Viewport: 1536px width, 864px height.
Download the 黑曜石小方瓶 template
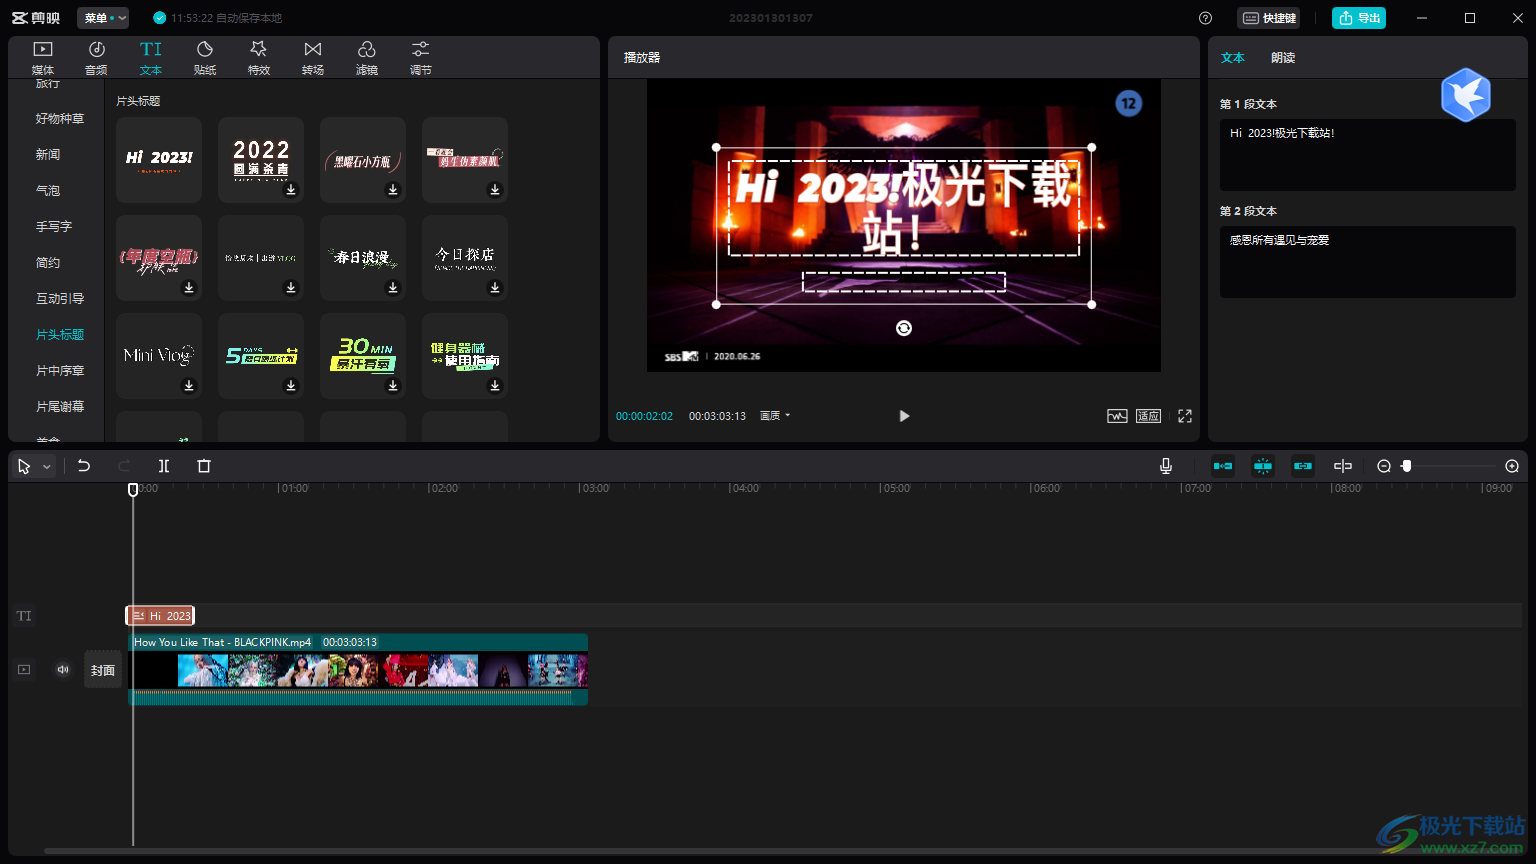pyautogui.click(x=393, y=190)
